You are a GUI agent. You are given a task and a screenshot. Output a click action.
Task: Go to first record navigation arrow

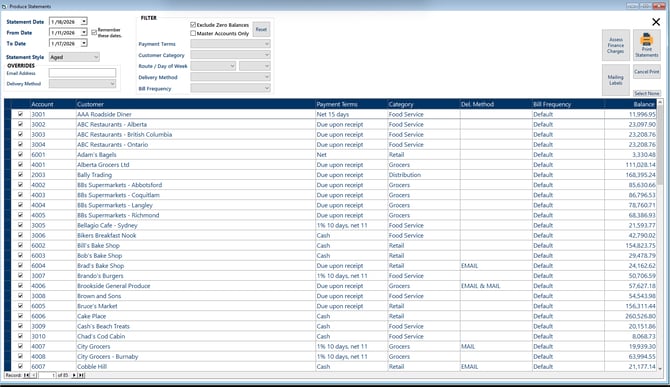pos(26,375)
